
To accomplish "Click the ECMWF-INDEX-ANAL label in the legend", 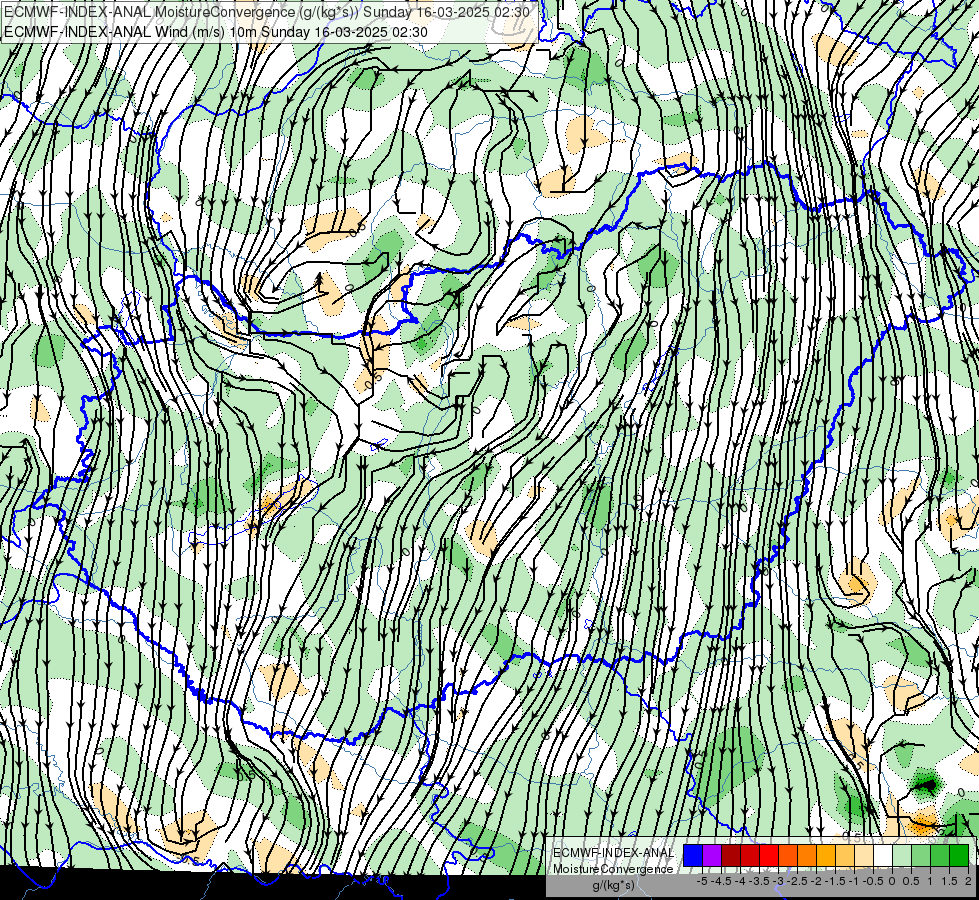I will point(613,853).
